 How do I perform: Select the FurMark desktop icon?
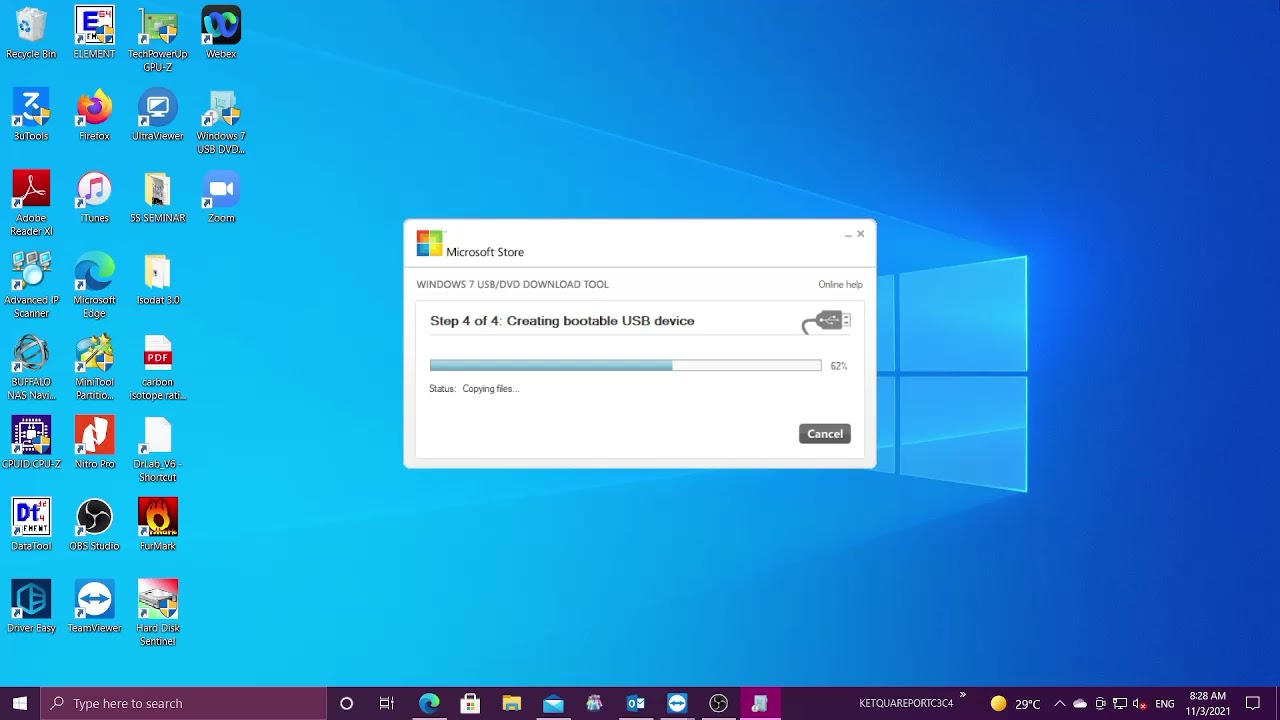(158, 525)
